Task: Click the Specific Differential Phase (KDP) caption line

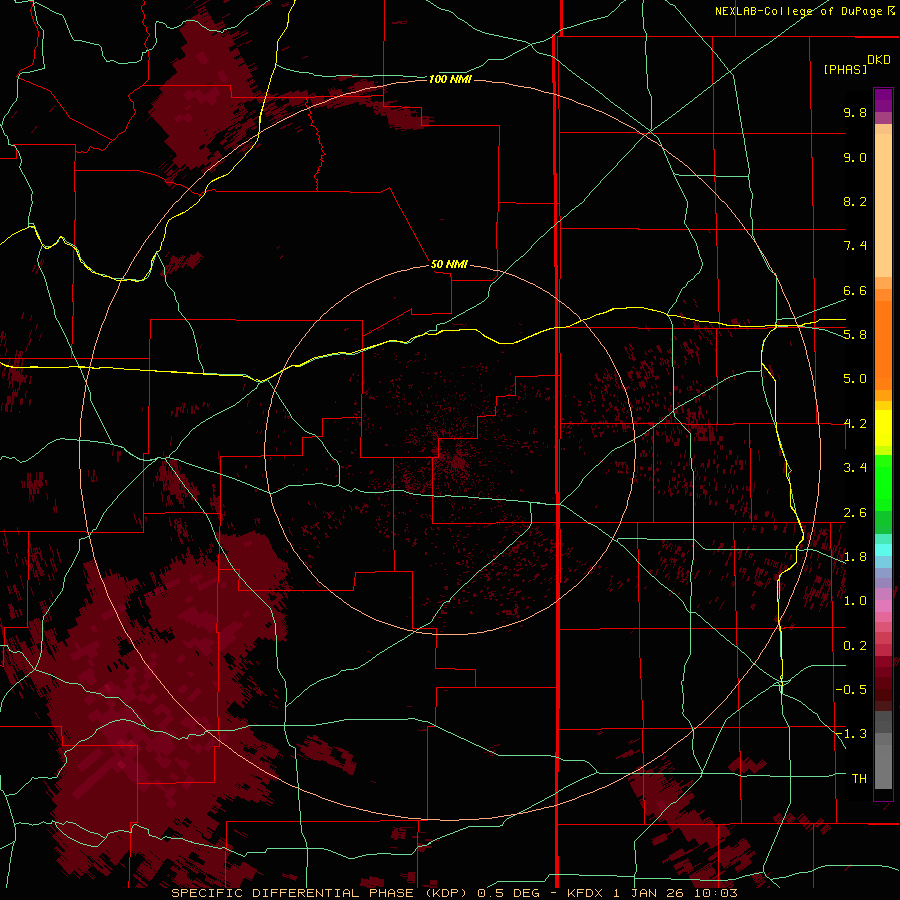Action: [454, 893]
